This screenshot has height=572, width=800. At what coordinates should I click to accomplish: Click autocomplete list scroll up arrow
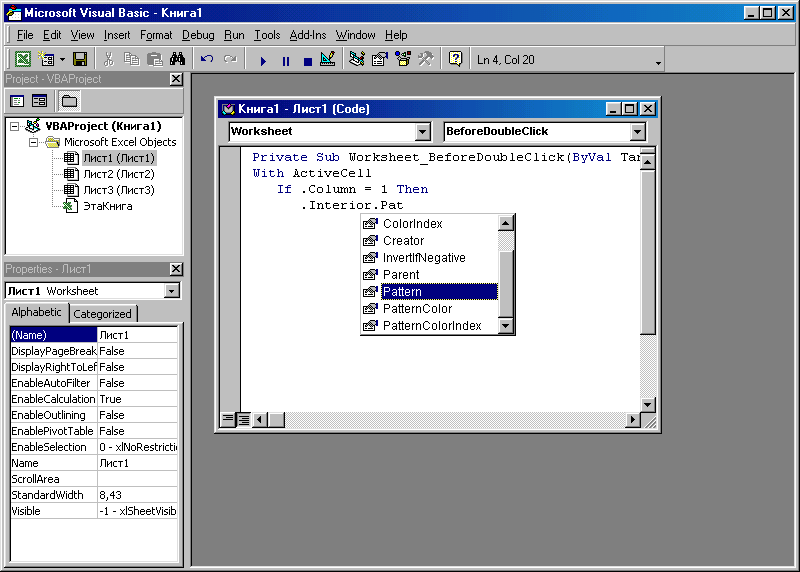505,223
